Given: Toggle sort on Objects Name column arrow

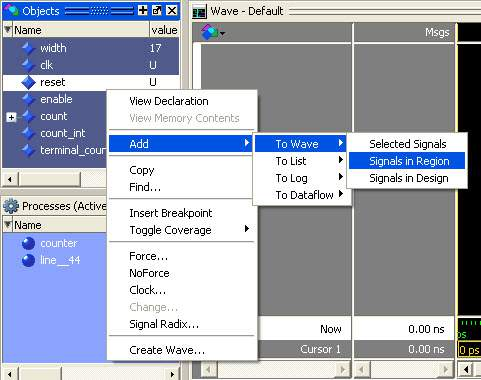Looking at the screenshot, I should click(8, 30).
